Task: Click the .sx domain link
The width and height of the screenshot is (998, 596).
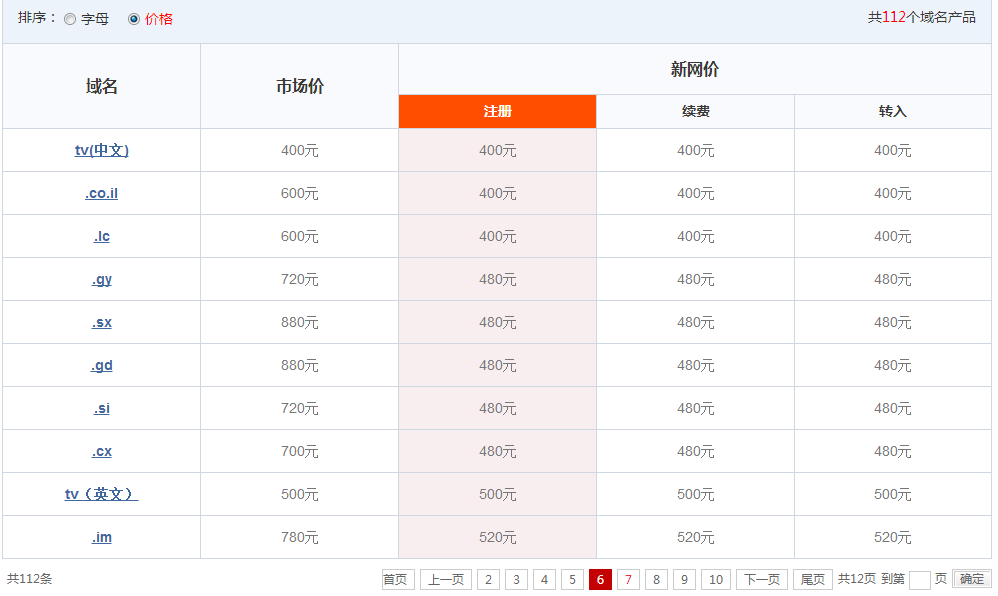Action: (x=102, y=322)
